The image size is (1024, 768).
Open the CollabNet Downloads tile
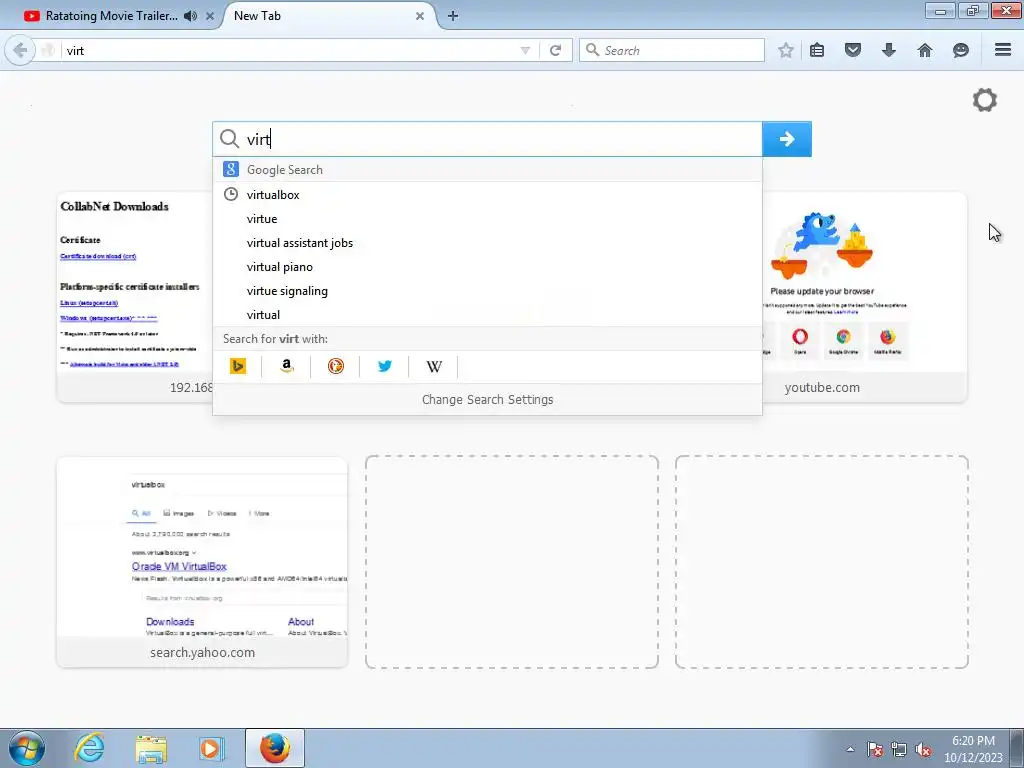tap(135, 297)
